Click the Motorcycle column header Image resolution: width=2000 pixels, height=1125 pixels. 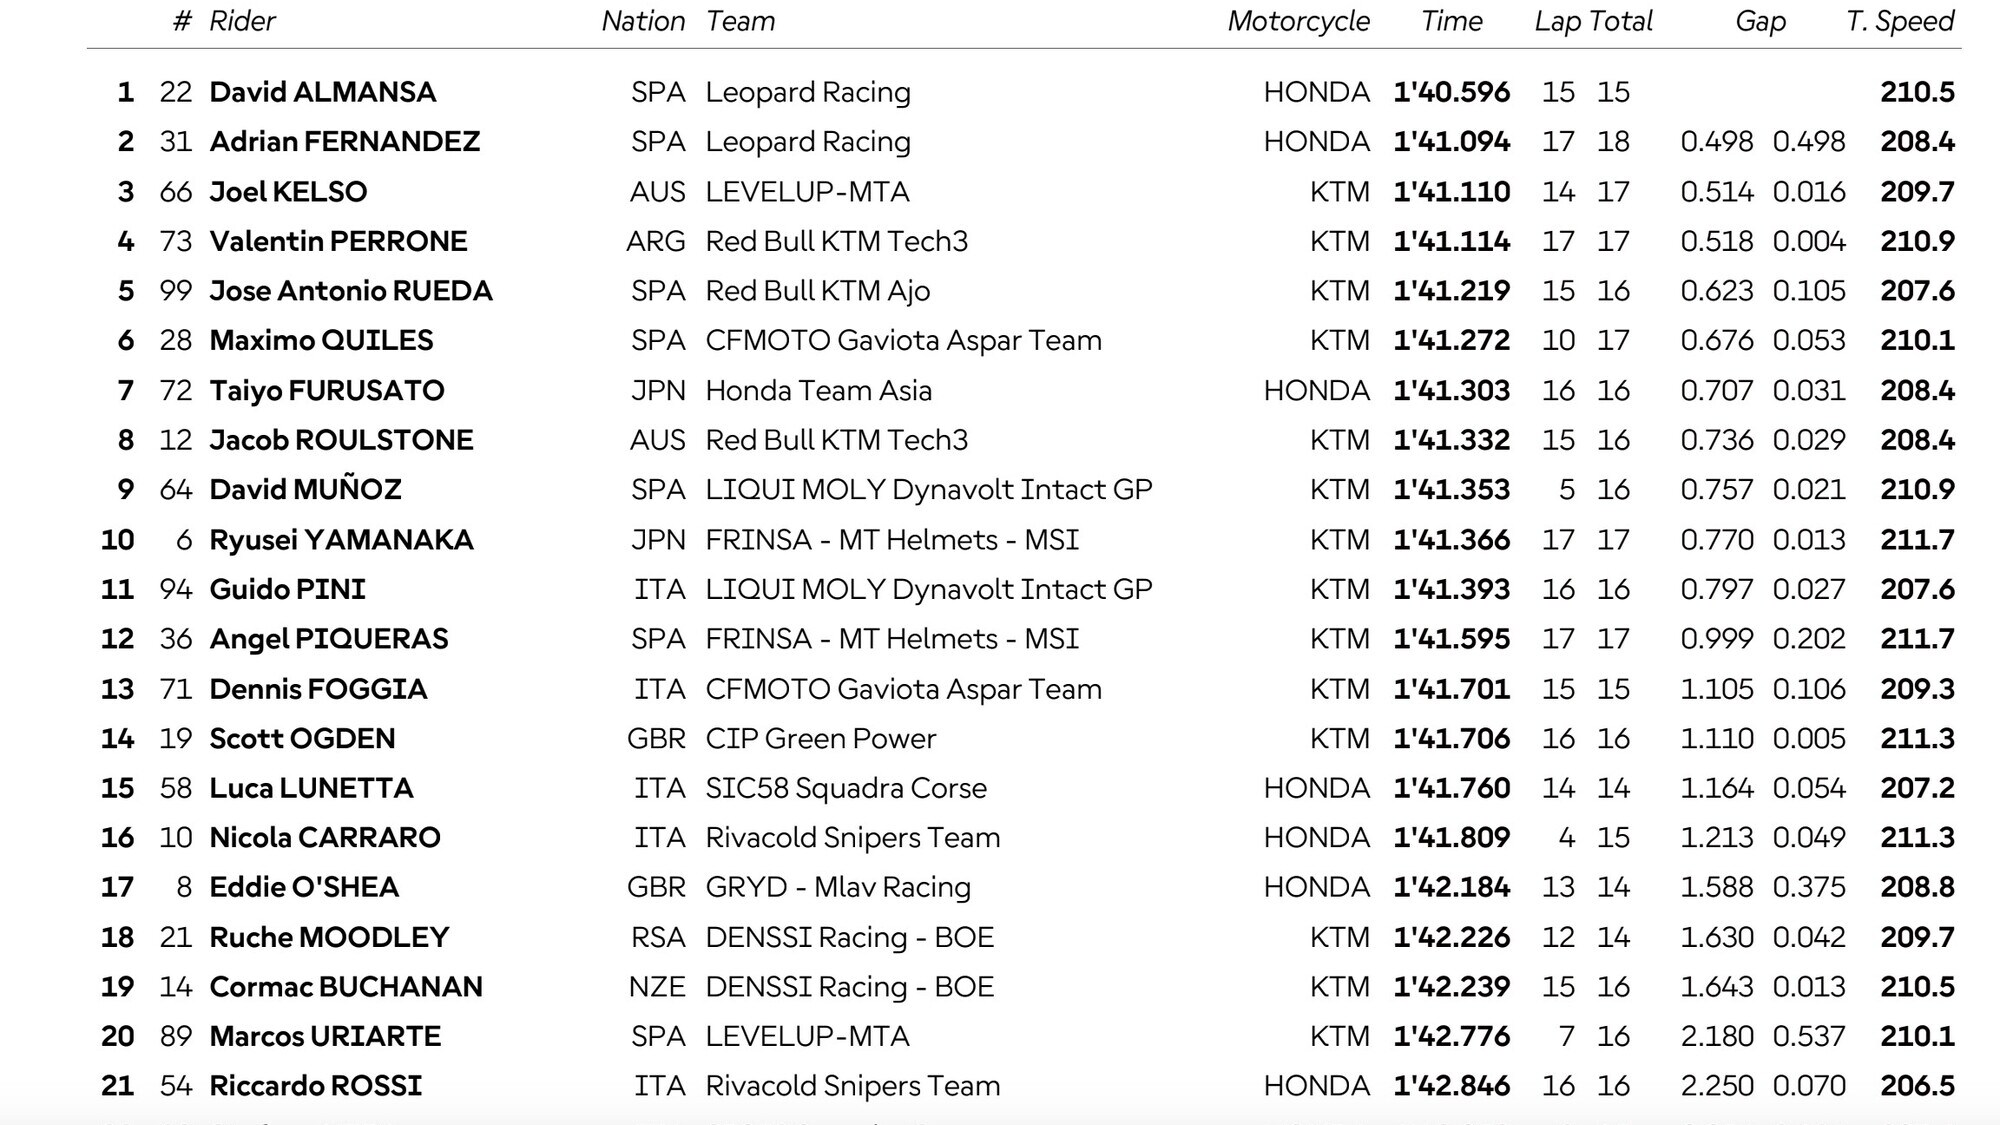point(1298,21)
